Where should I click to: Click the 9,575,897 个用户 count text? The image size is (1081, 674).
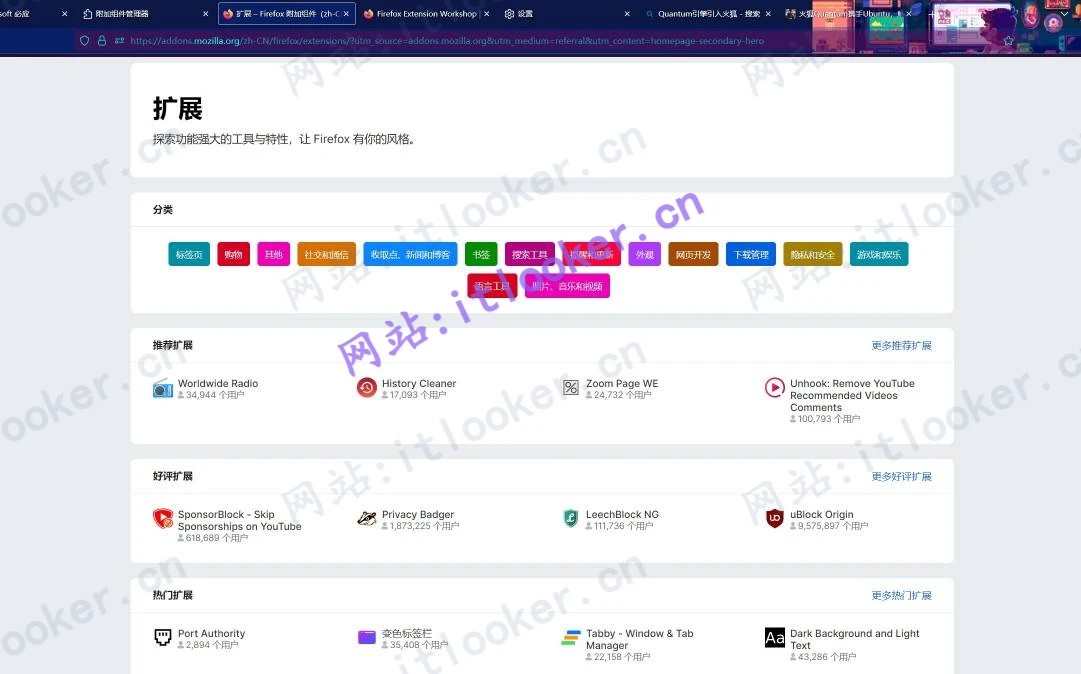click(x=833, y=526)
